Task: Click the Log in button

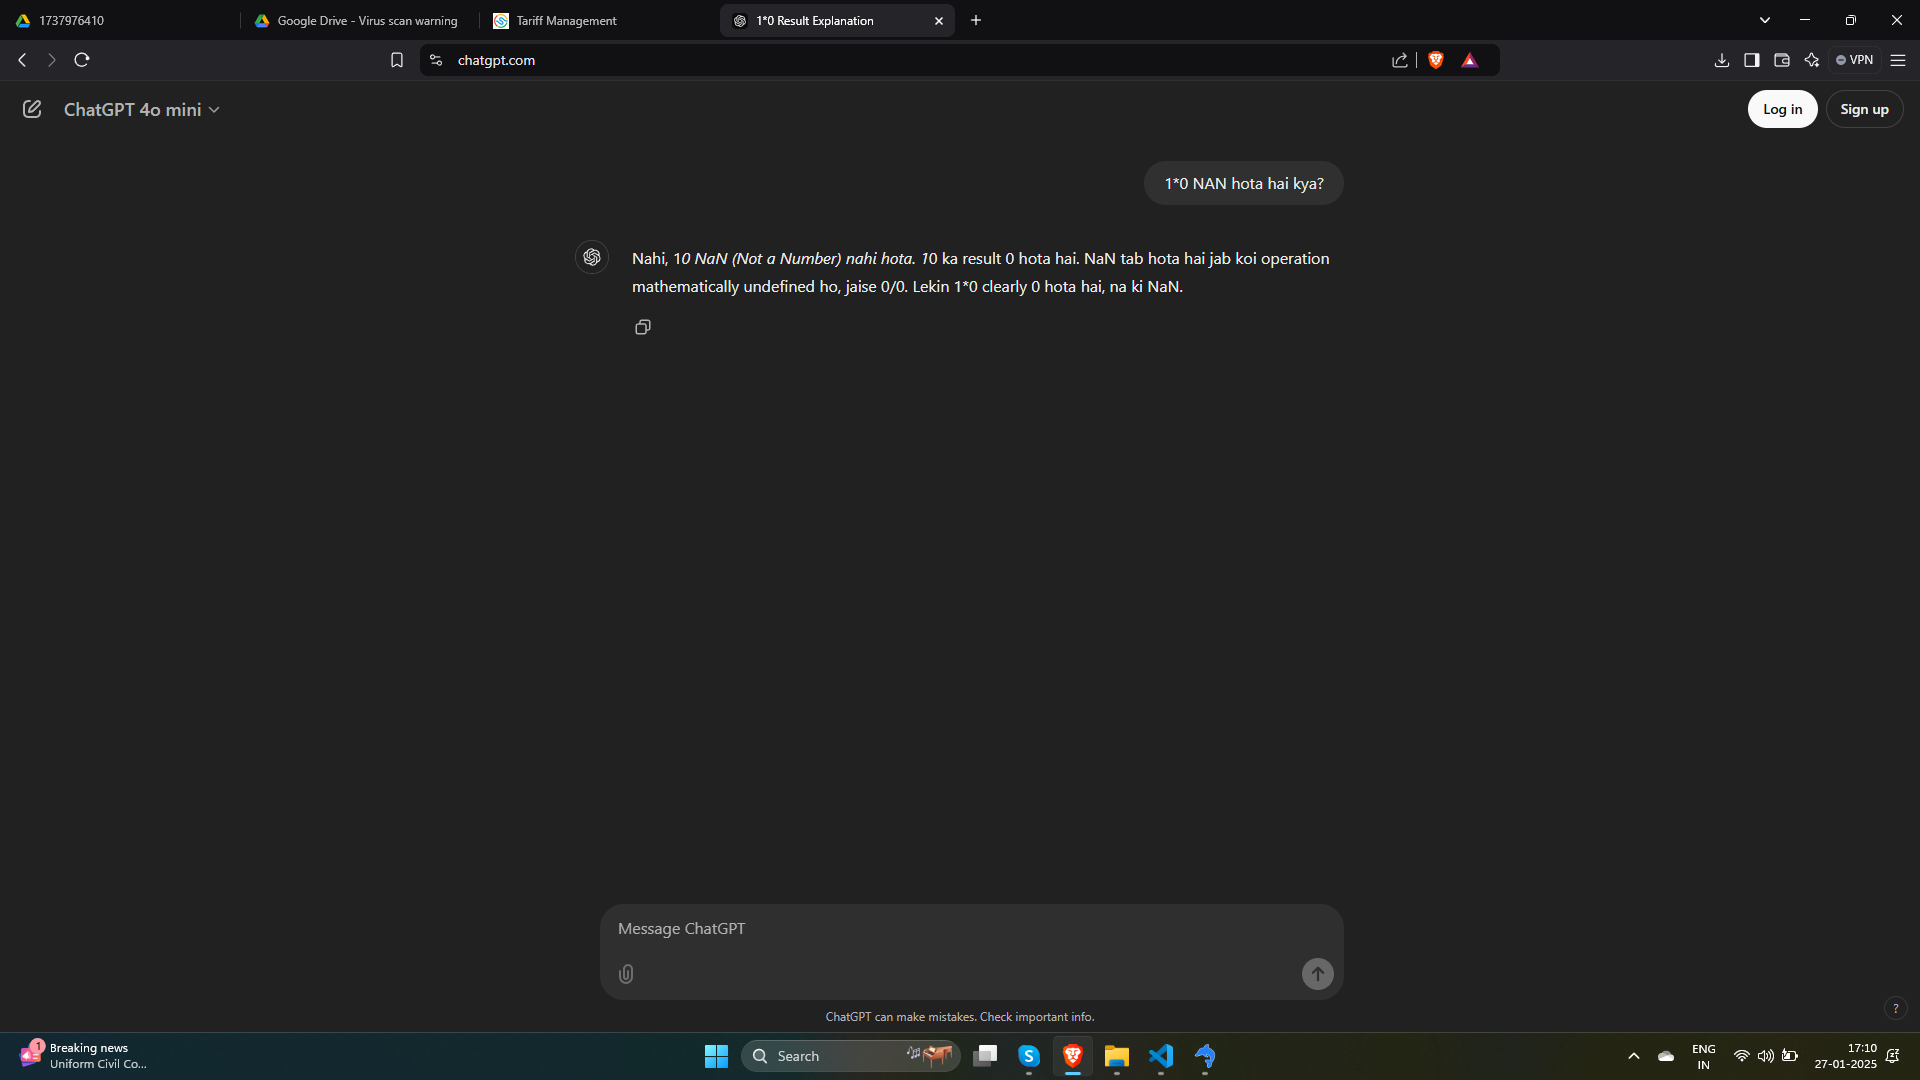Action: click(1782, 109)
